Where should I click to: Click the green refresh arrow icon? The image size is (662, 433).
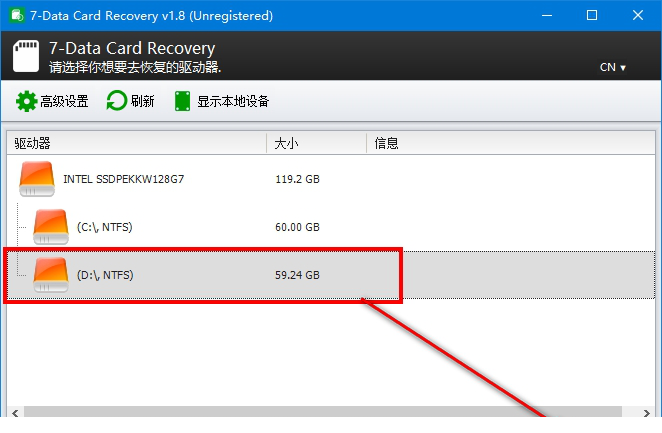(x=117, y=101)
